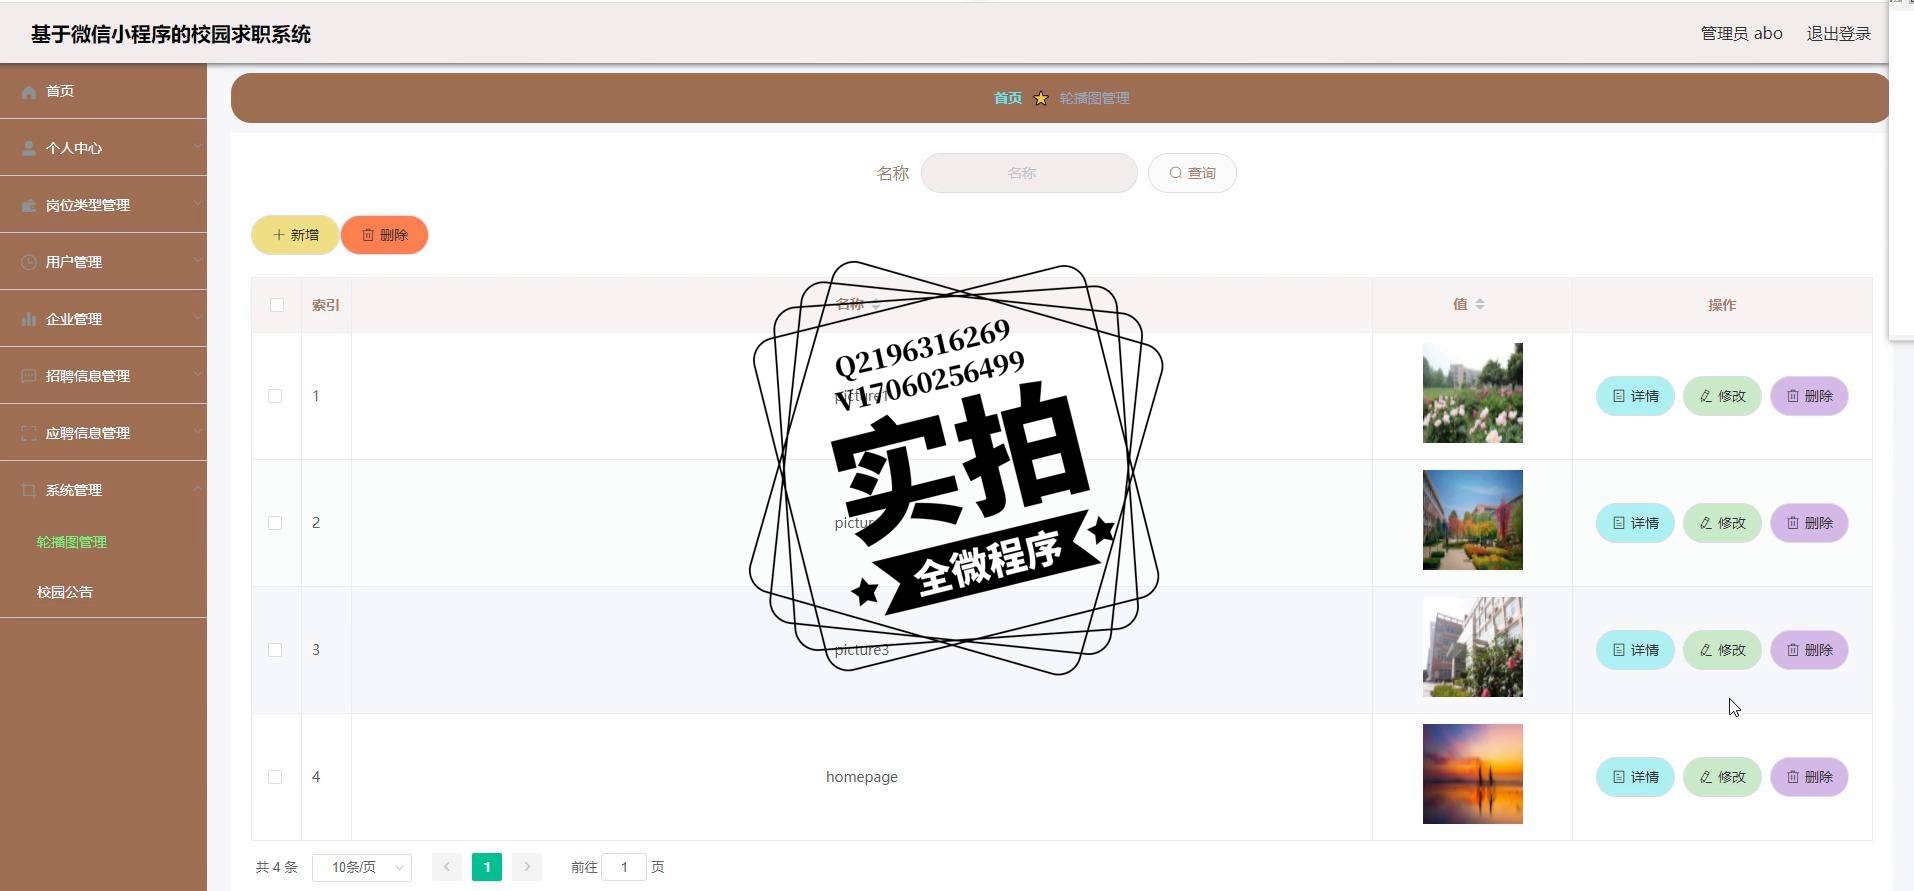Go to the previous page arrow
The width and height of the screenshot is (1914, 891).
(447, 867)
